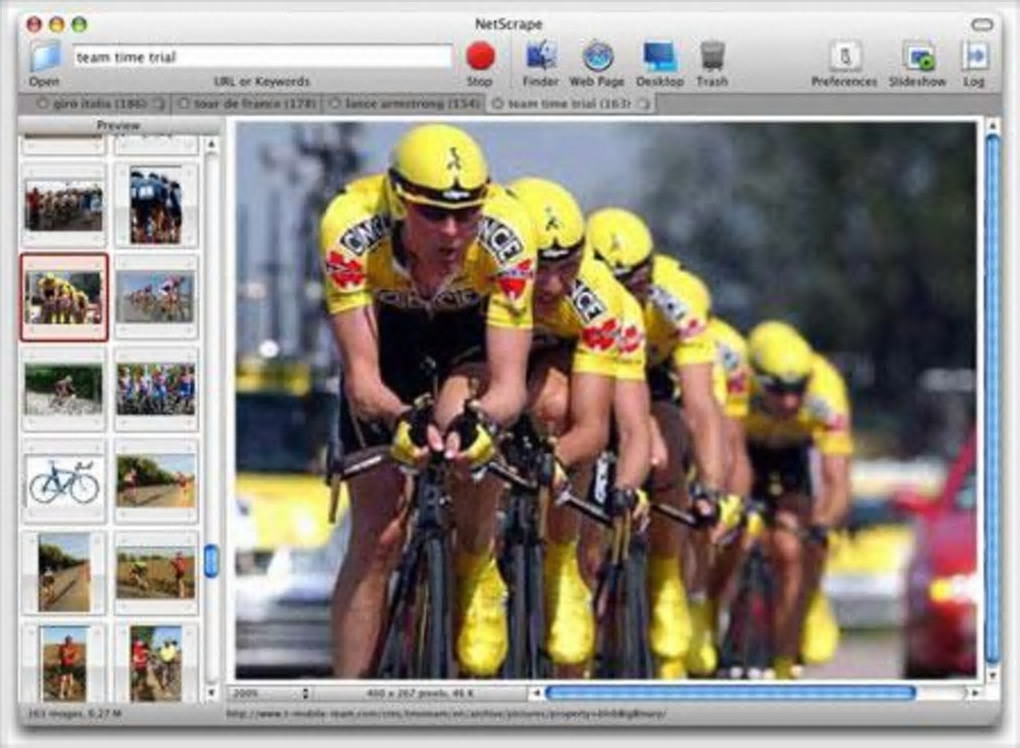The width and height of the screenshot is (1020, 748).
Task: Switch to the tour de france tab
Action: 247,104
